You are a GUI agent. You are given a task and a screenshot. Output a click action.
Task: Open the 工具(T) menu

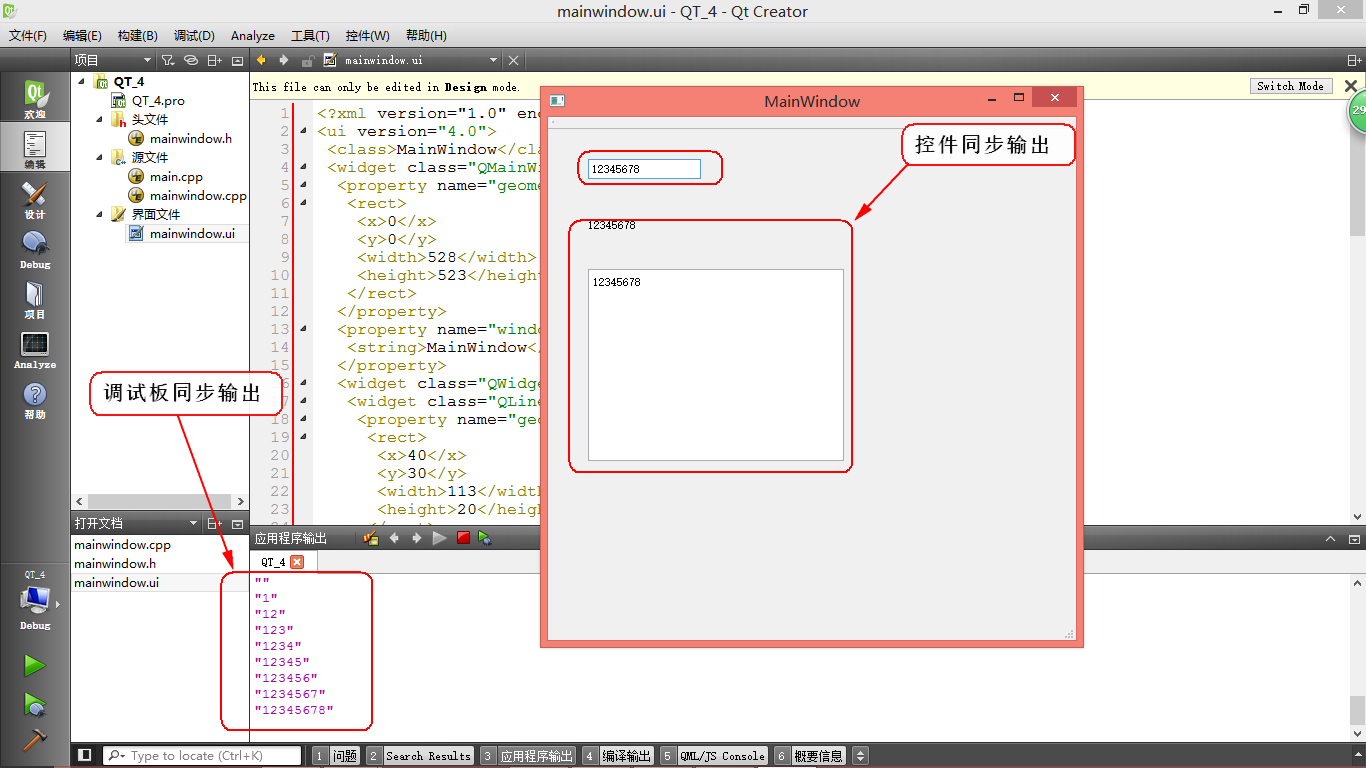(312, 35)
